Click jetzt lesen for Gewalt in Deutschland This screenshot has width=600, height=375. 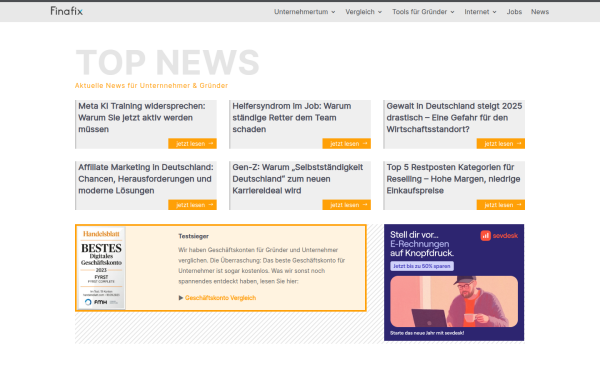(501, 143)
